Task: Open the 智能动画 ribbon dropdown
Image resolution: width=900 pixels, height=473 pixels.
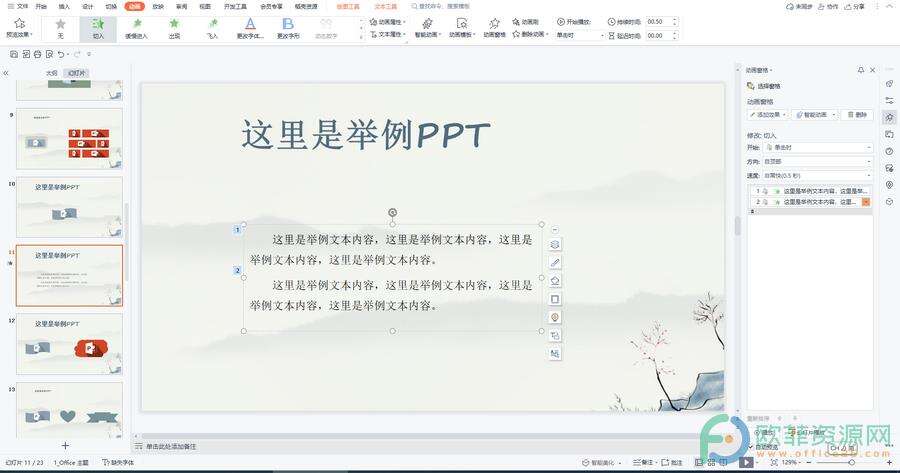Action: [x=427, y=28]
